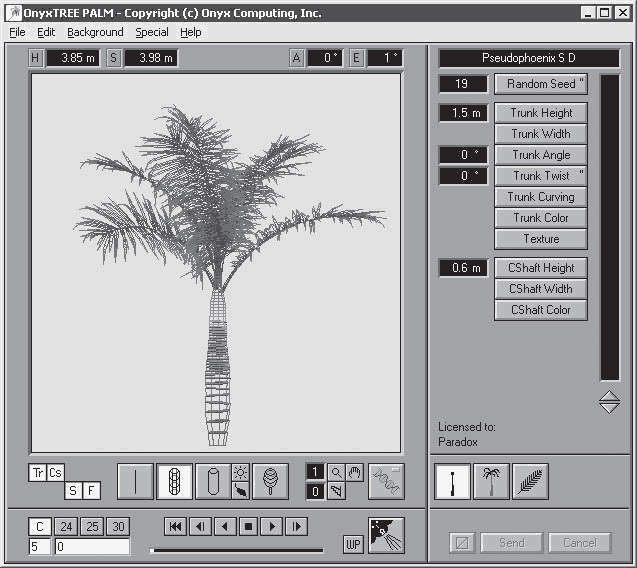Select the 30 frame rate button

tap(118, 527)
